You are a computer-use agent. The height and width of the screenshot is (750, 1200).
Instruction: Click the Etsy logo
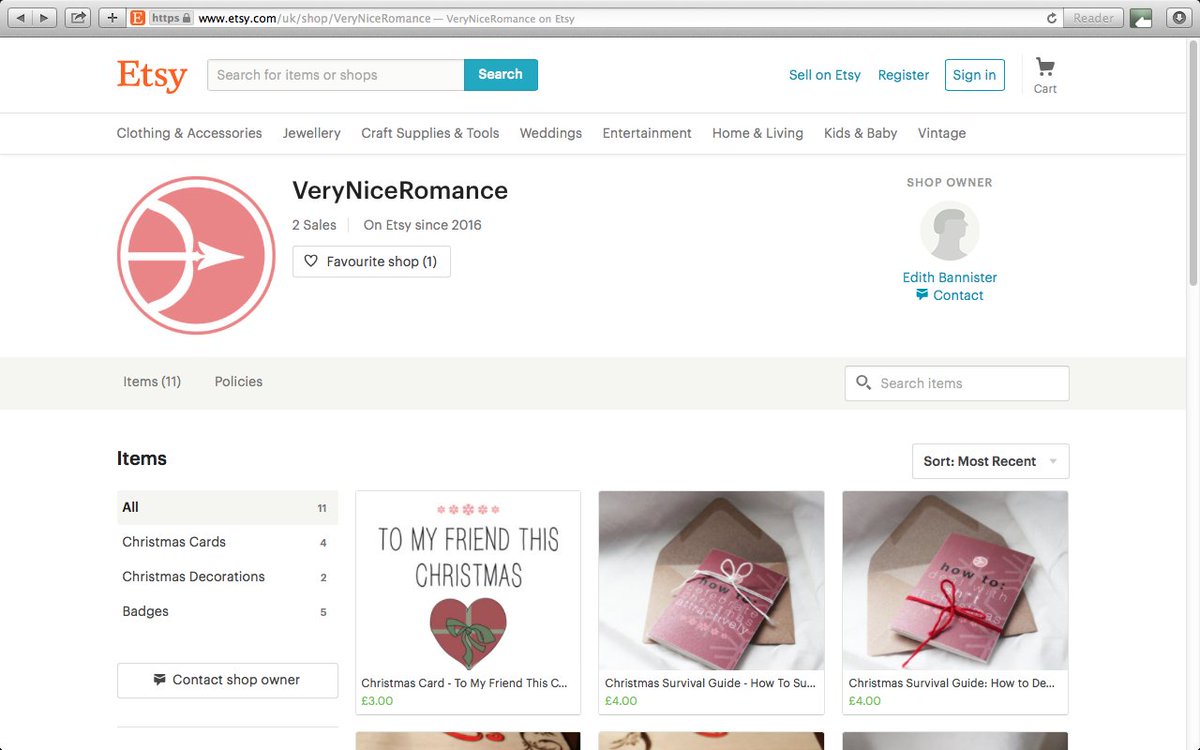pyautogui.click(x=152, y=75)
